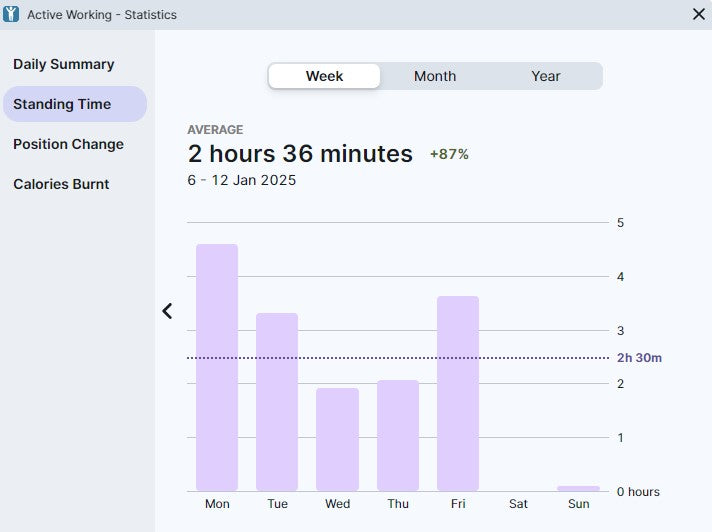Select the Wednesday bar in chart

tap(337, 439)
